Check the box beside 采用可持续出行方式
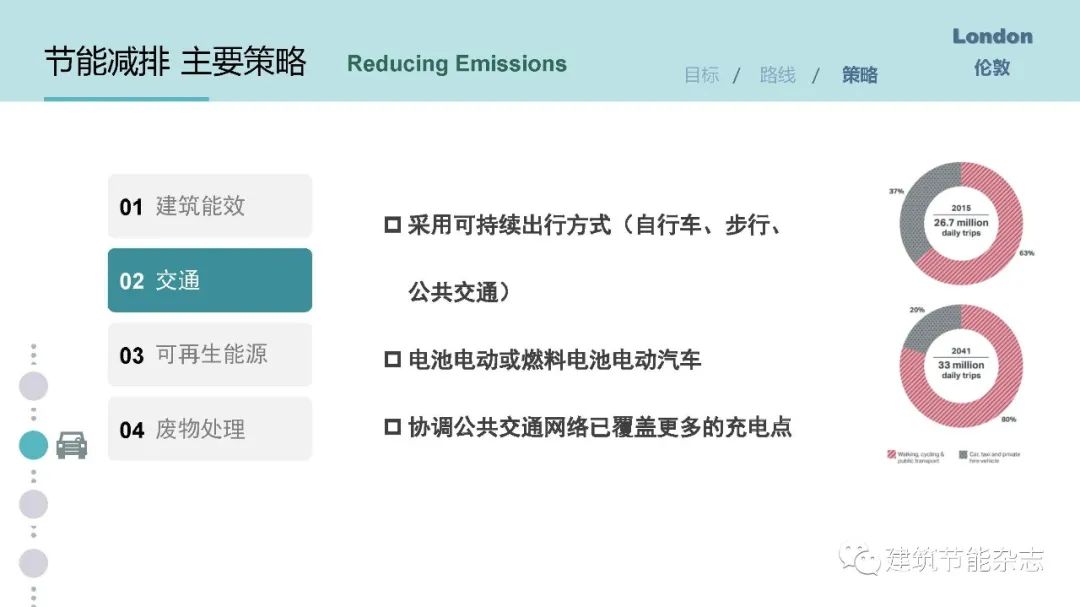The image size is (1080, 607). (x=393, y=225)
